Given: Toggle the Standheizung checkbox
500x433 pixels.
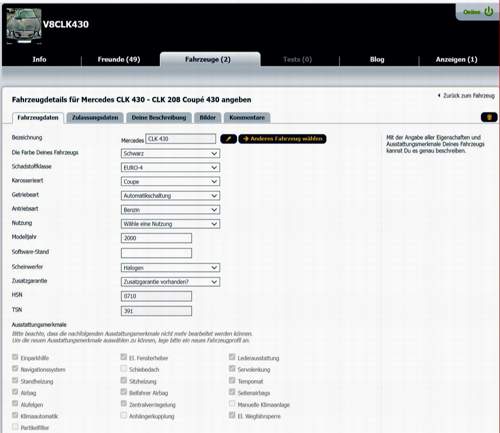Looking at the screenshot, I should [x=15, y=380].
